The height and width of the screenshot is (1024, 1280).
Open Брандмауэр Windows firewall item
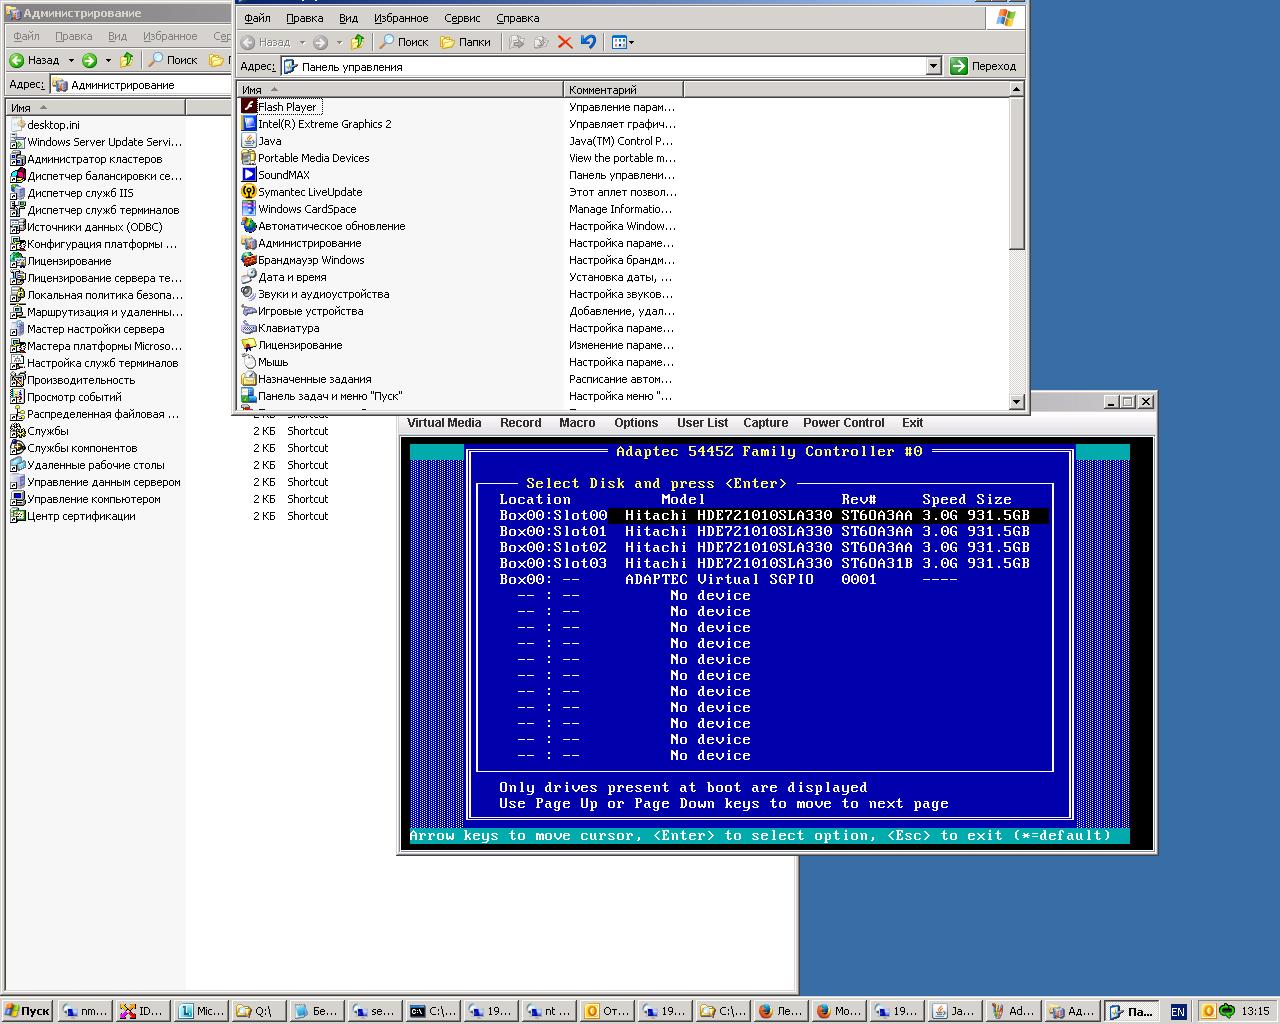(x=310, y=260)
